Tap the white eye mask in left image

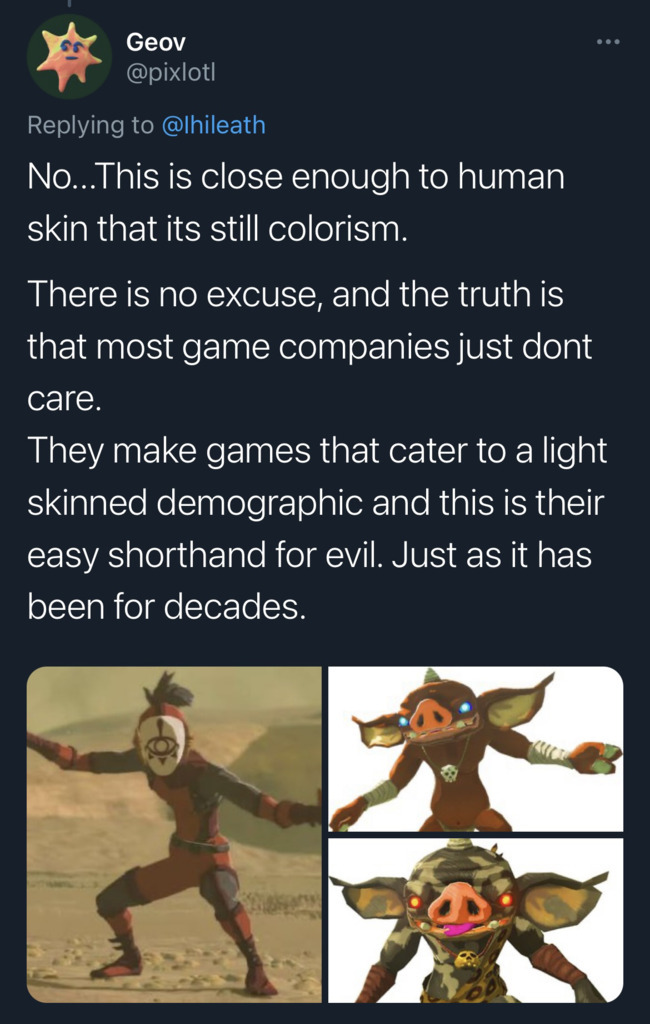pos(163,744)
